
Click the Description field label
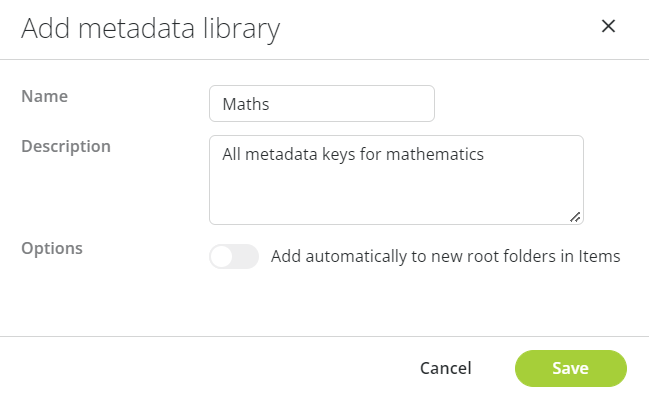point(66,147)
